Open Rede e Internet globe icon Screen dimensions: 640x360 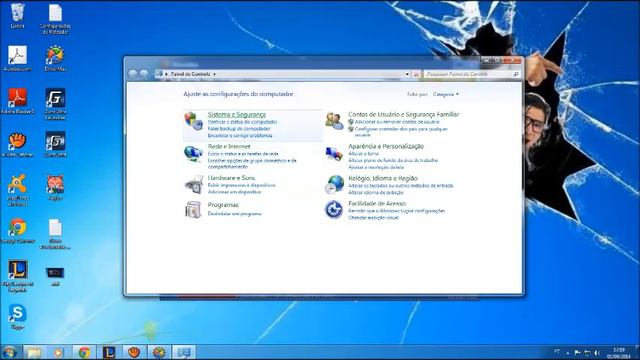tap(193, 153)
